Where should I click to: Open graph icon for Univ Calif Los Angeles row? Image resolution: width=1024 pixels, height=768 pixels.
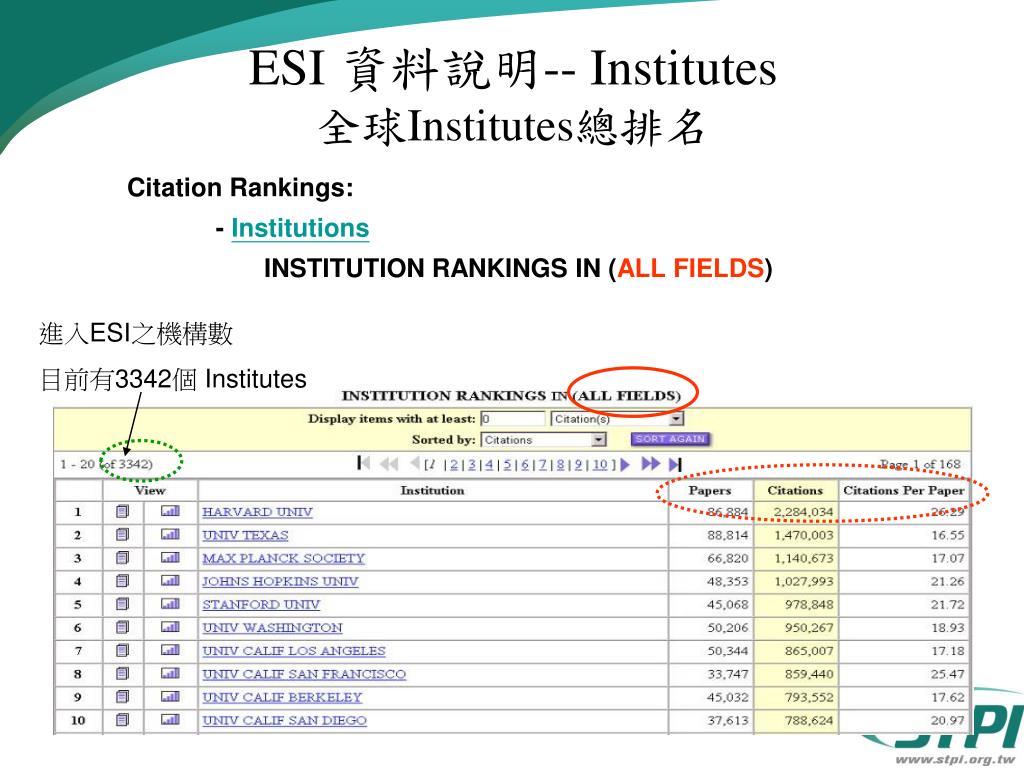(170, 650)
